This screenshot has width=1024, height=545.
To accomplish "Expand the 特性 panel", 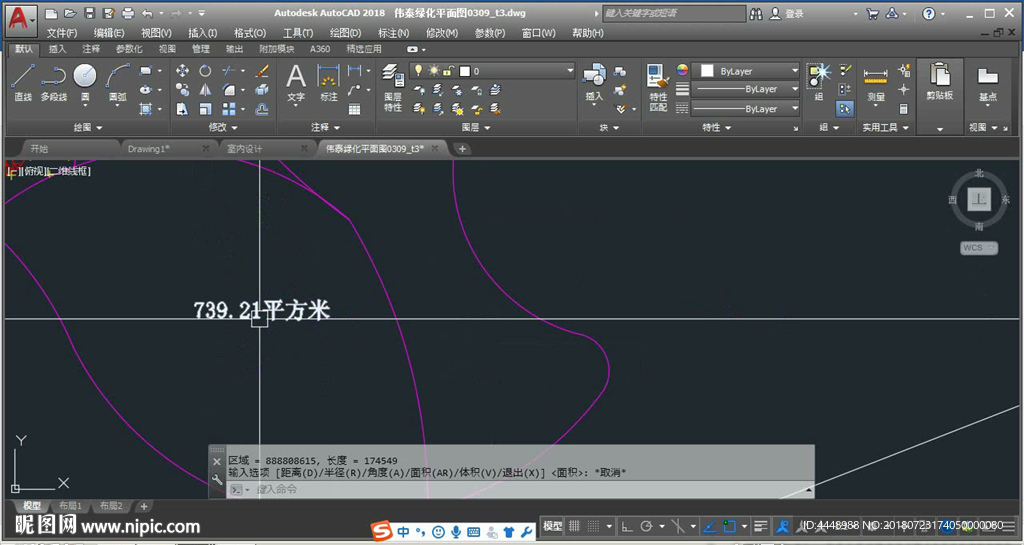I will 716,127.
